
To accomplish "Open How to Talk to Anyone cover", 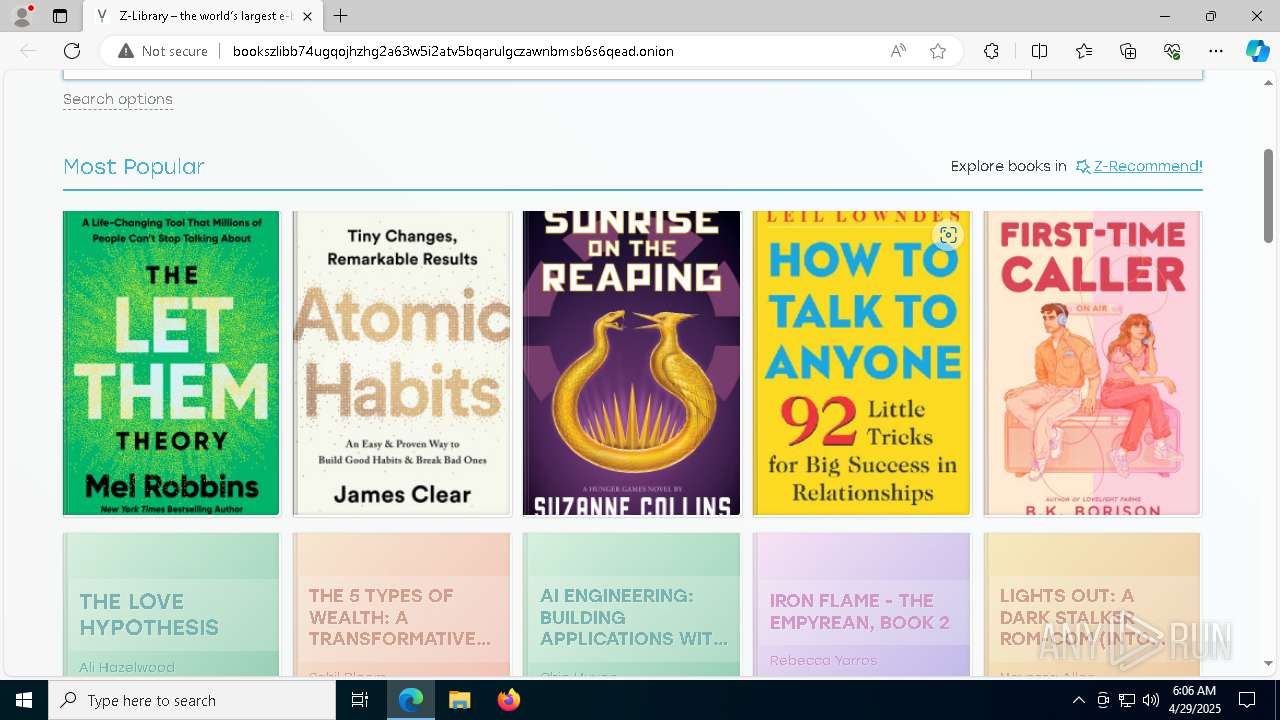I will [x=861, y=363].
